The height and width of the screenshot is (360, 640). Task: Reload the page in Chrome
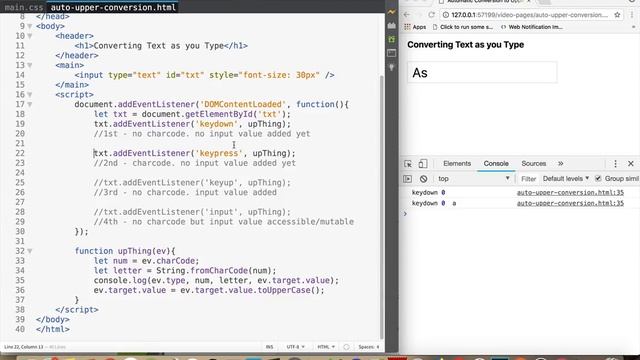coord(431,15)
